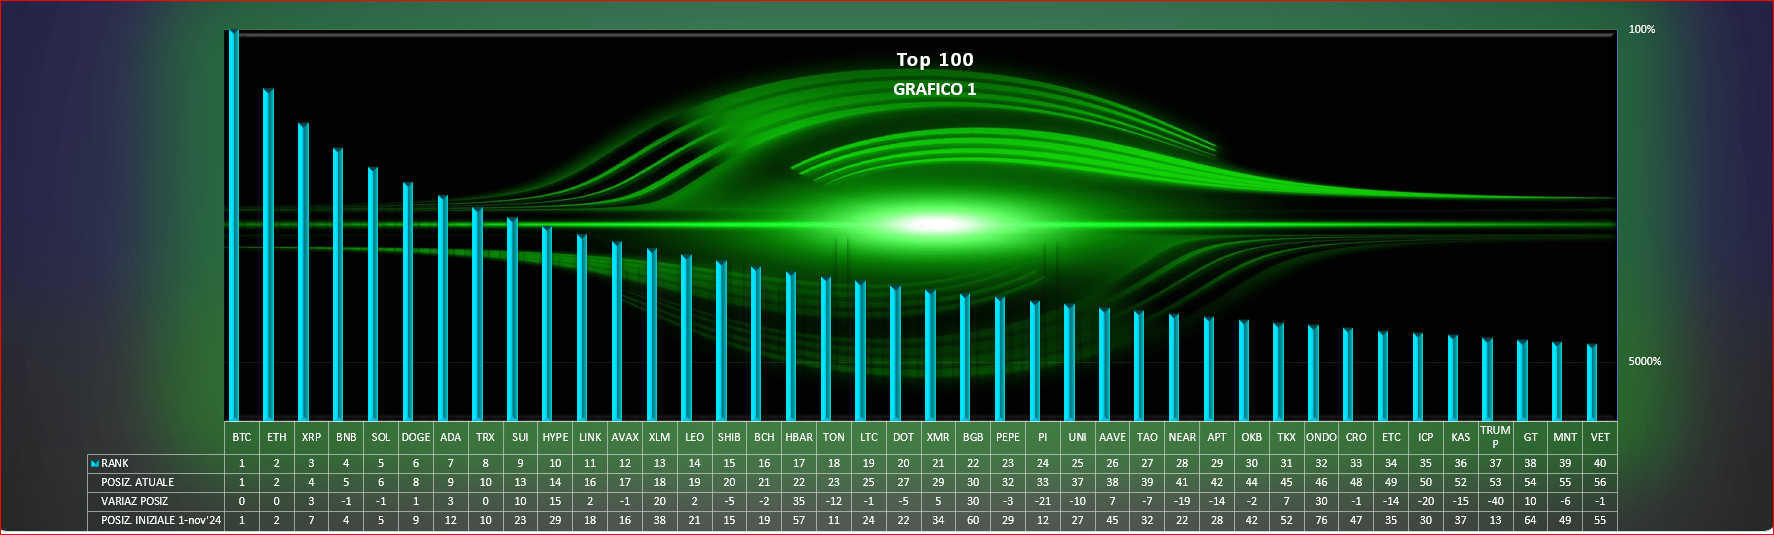Click the LEO column header

pyautogui.click(x=695, y=438)
